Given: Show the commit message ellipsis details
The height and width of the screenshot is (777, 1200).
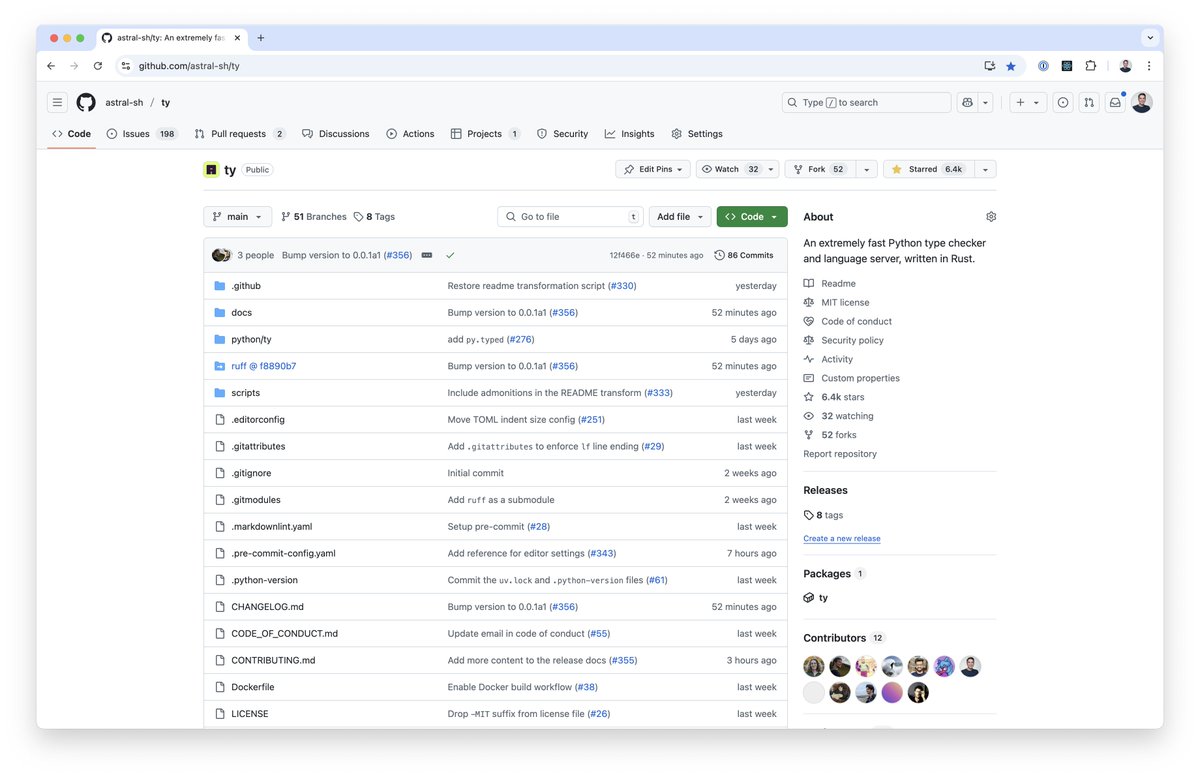Looking at the screenshot, I should 427,255.
